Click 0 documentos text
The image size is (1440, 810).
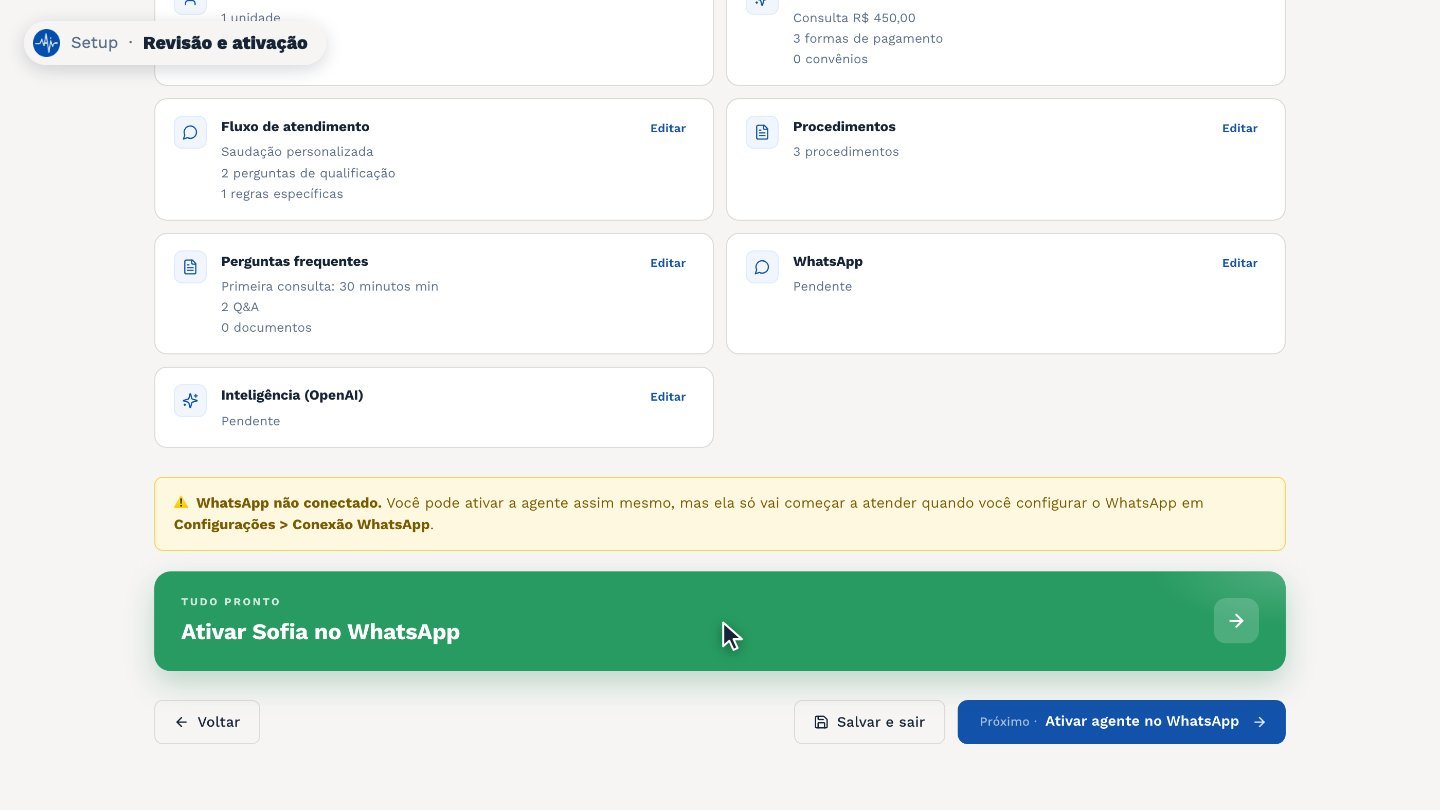pos(266,328)
